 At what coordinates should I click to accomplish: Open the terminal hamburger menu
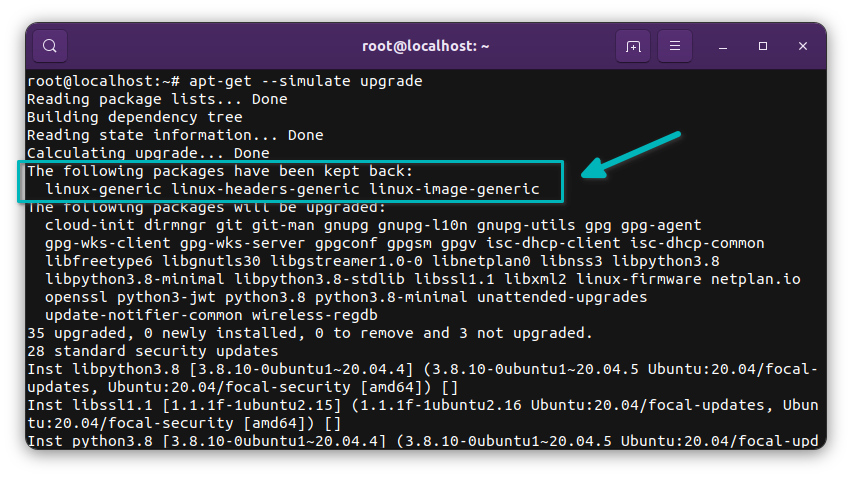[676, 46]
